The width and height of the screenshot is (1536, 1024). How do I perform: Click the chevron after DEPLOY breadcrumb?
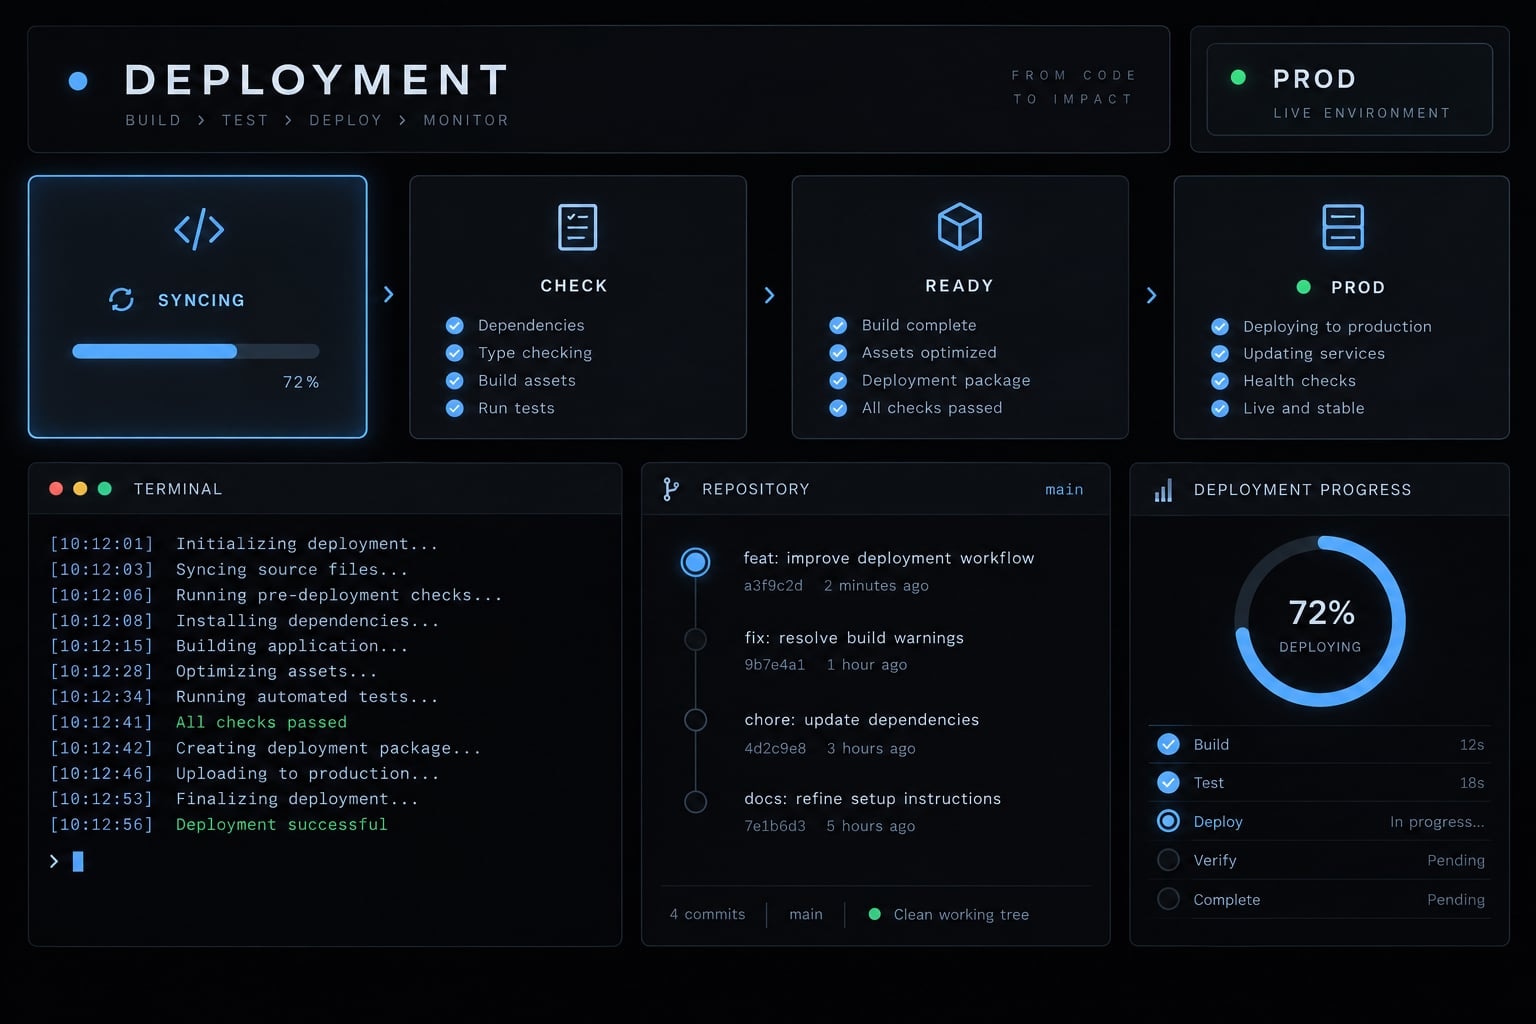tap(402, 120)
